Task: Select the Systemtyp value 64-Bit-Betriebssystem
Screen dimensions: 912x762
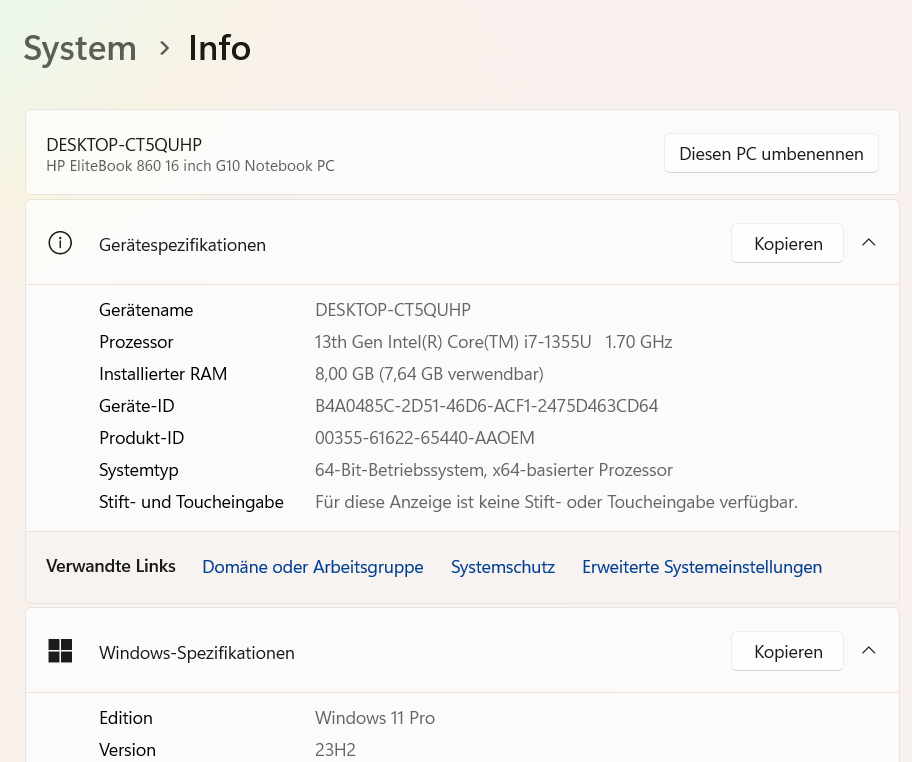Action: click(x=494, y=469)
